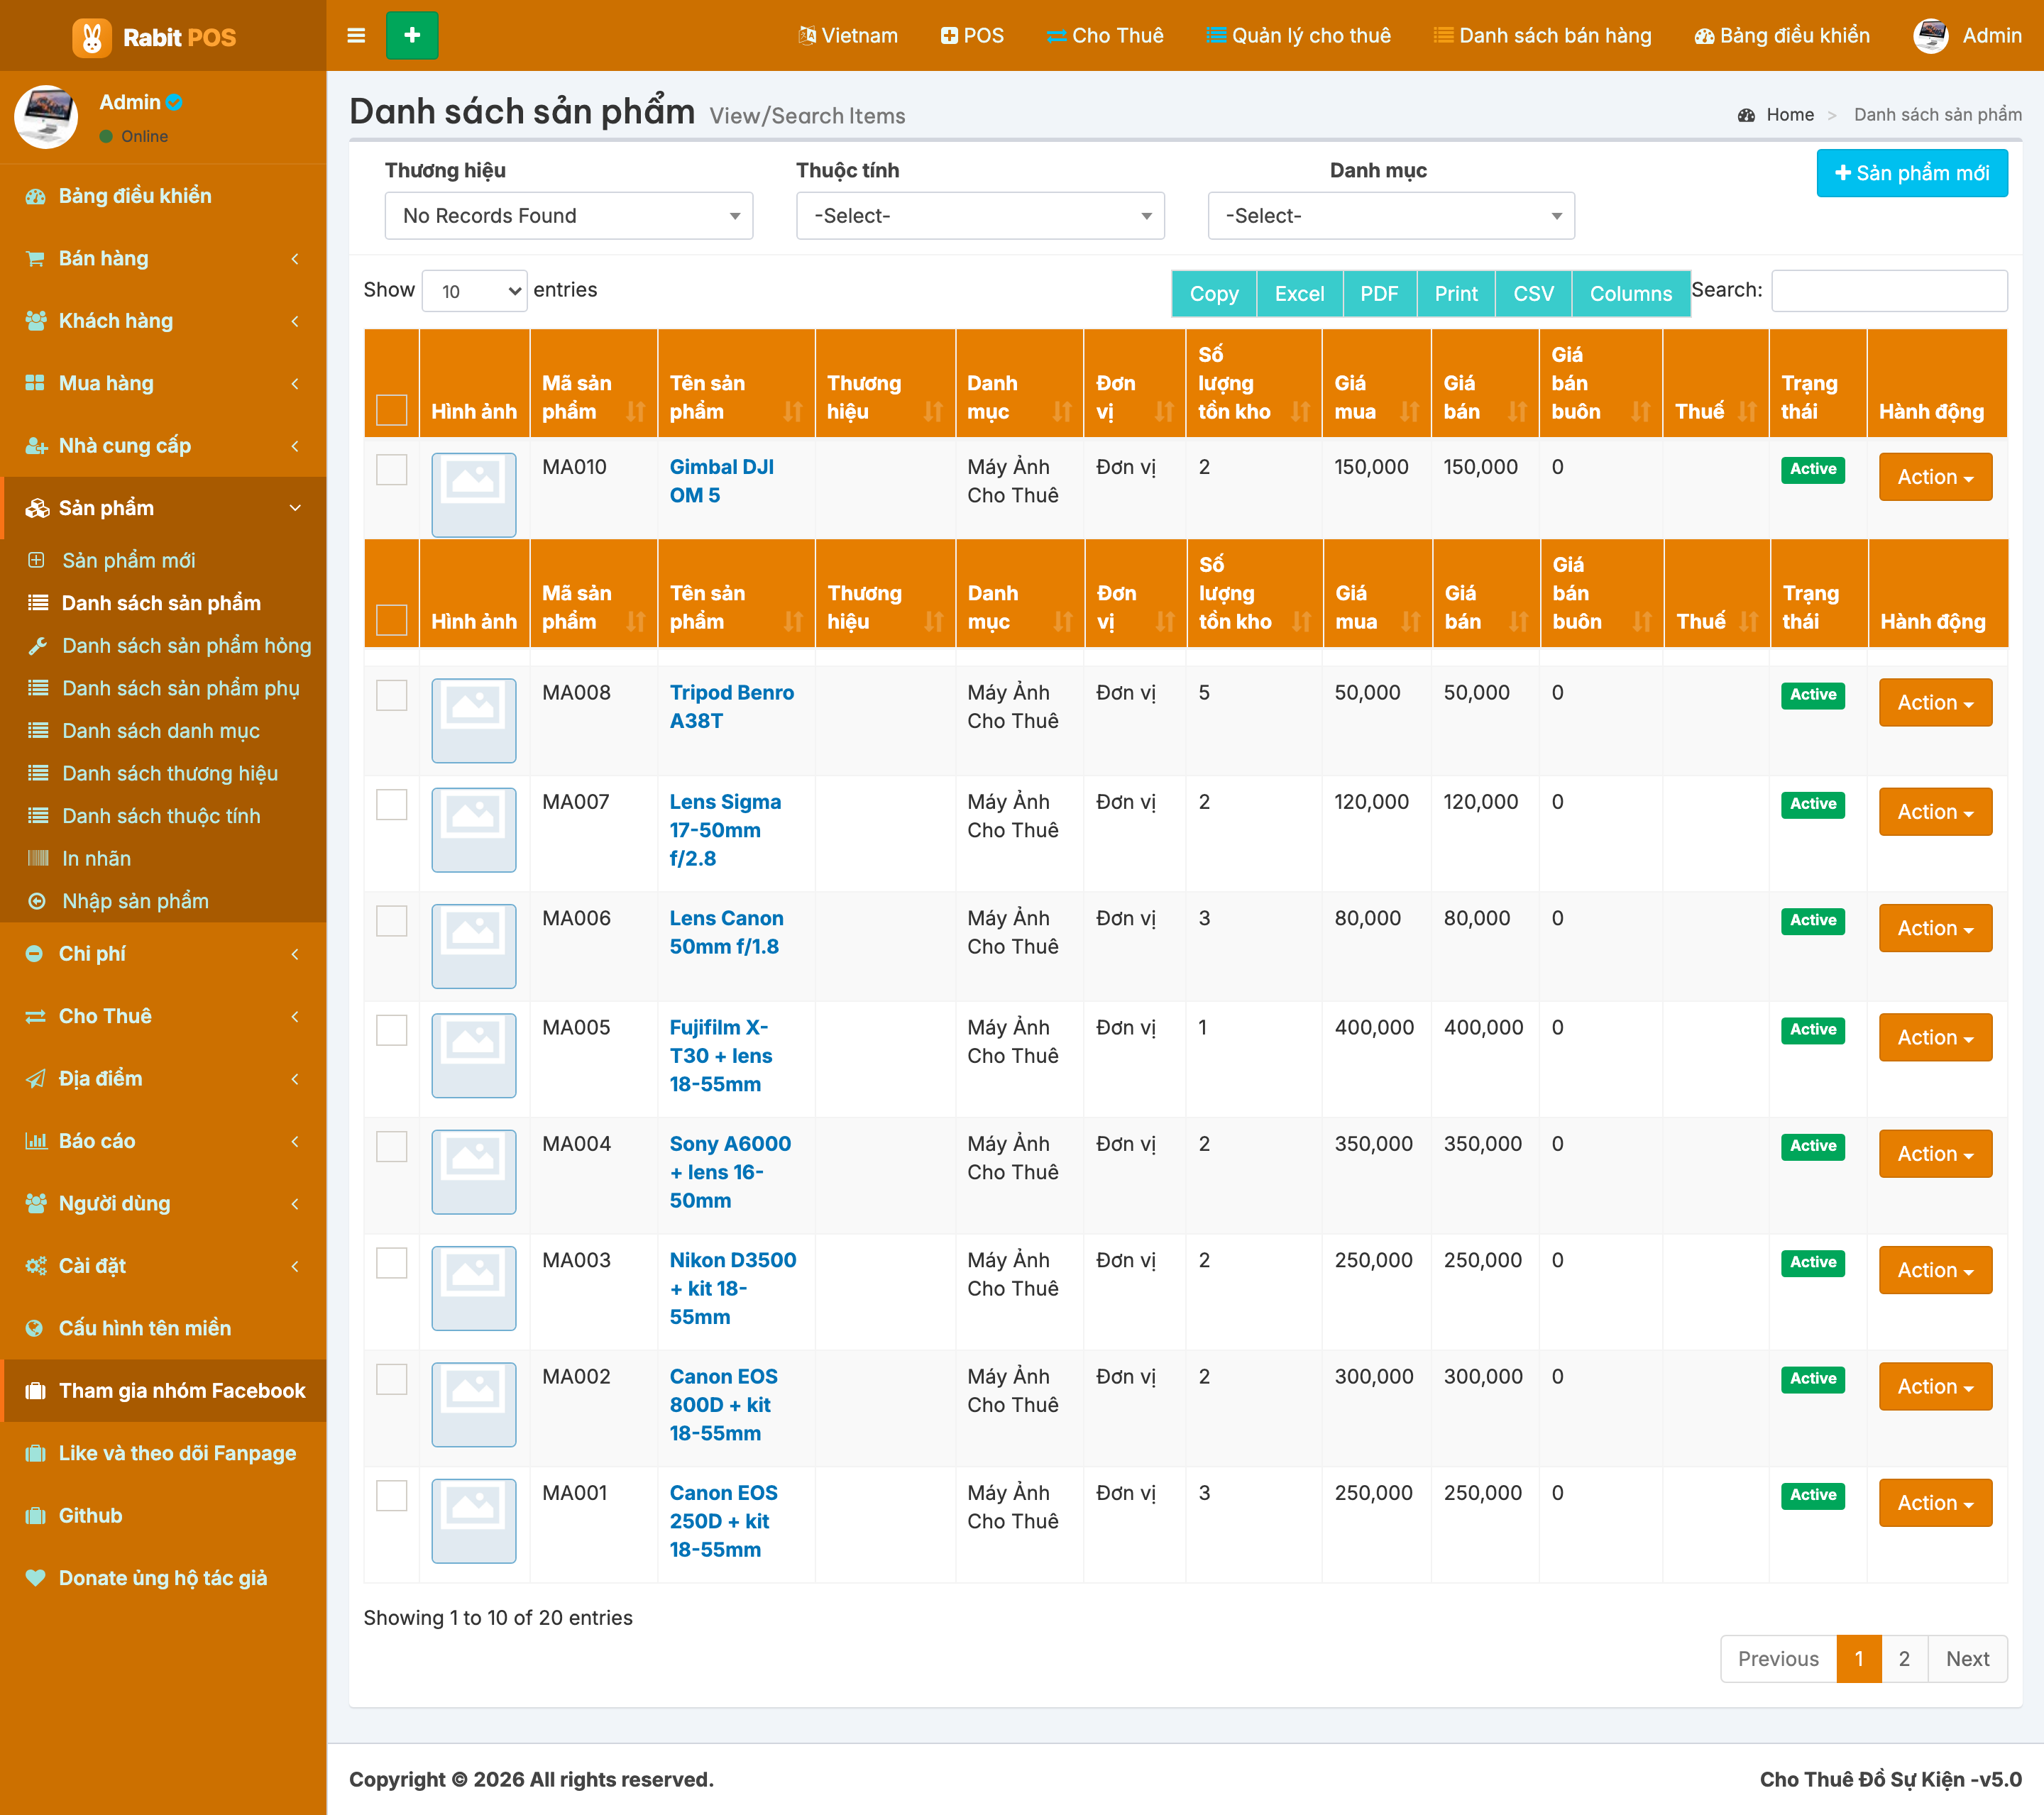
Task: Check the box for product MA007
Action: tap(392, 804)
